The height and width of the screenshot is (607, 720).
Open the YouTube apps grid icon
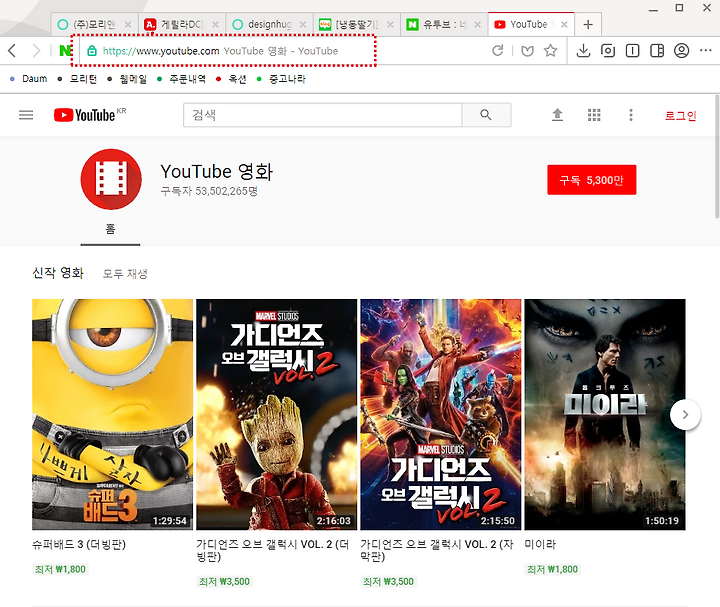coord(594,115)
